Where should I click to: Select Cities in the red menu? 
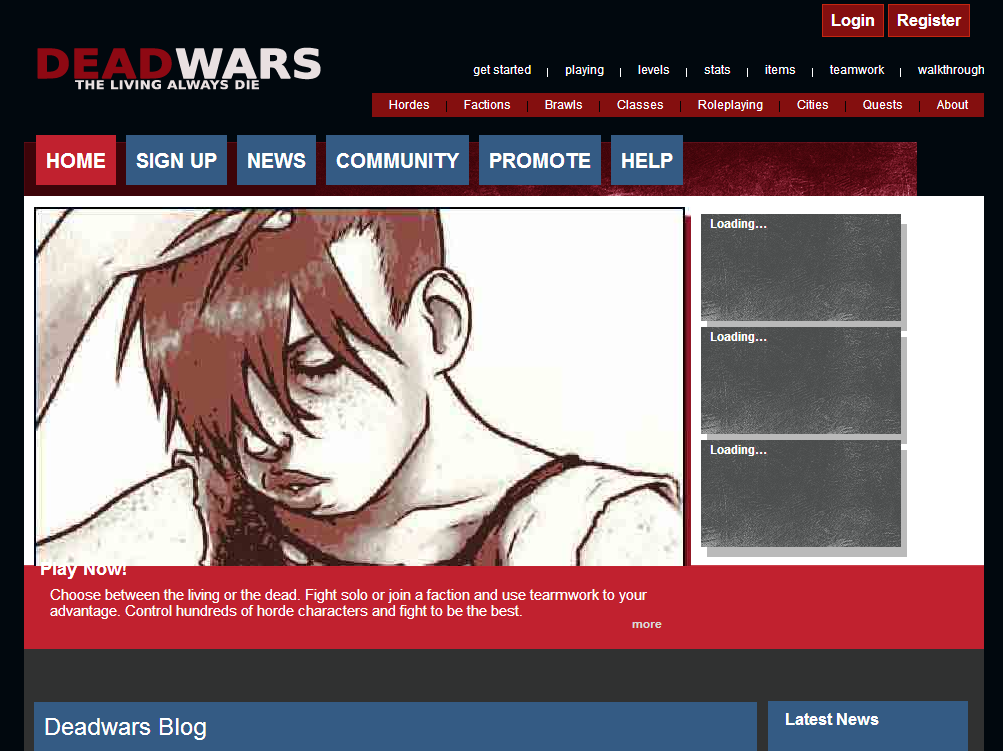coord(812,105)
